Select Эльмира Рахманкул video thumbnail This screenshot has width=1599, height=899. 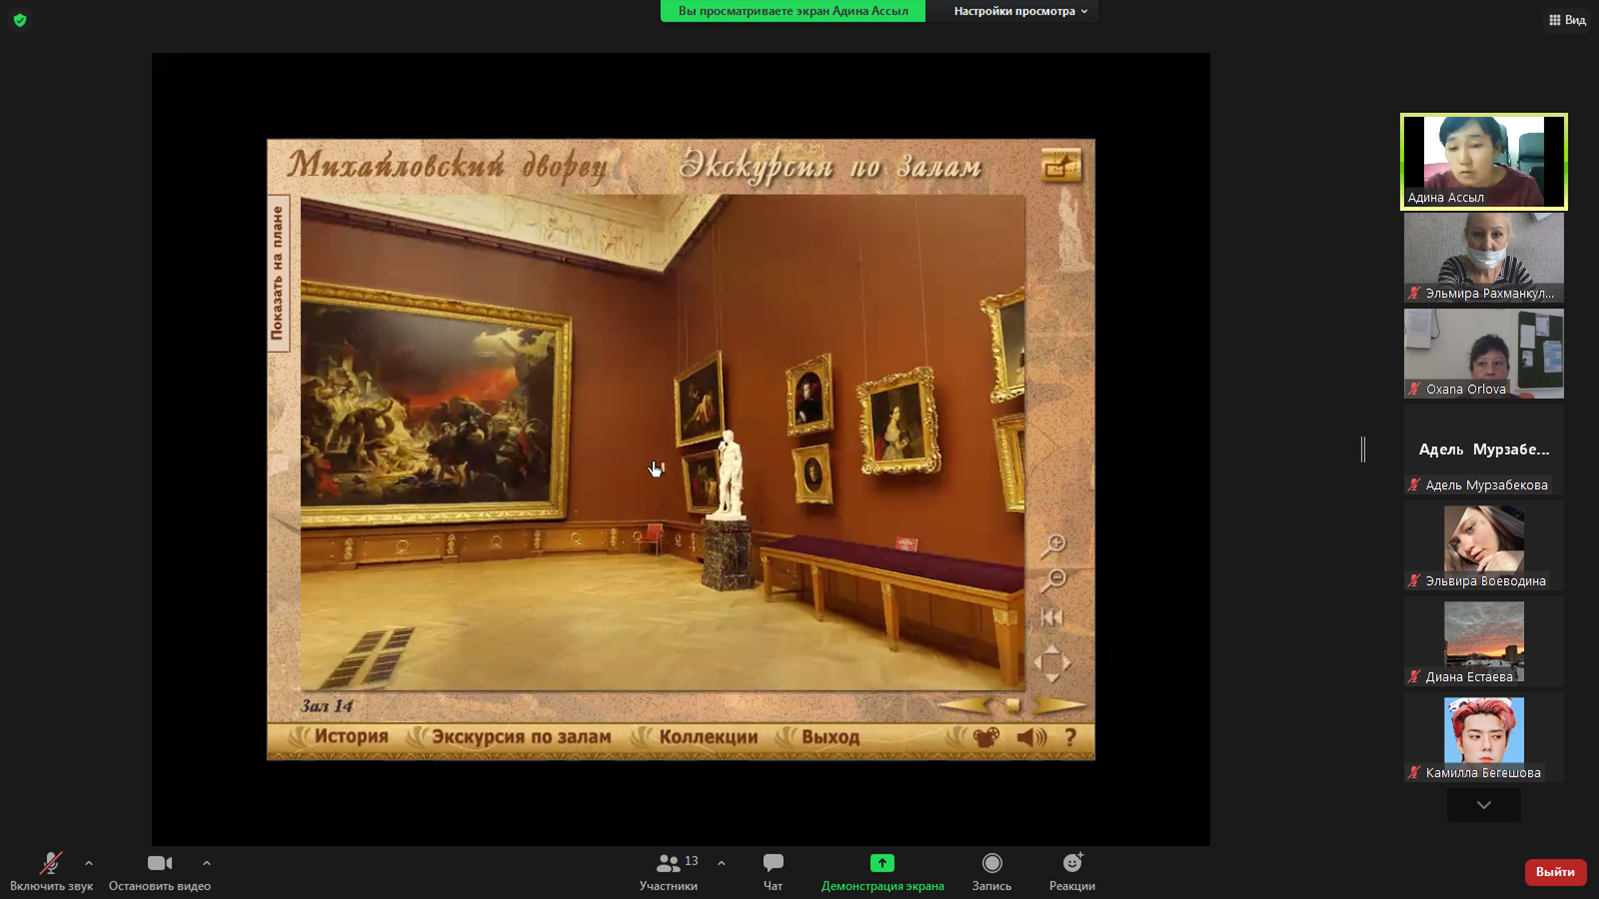(1484, 257)
